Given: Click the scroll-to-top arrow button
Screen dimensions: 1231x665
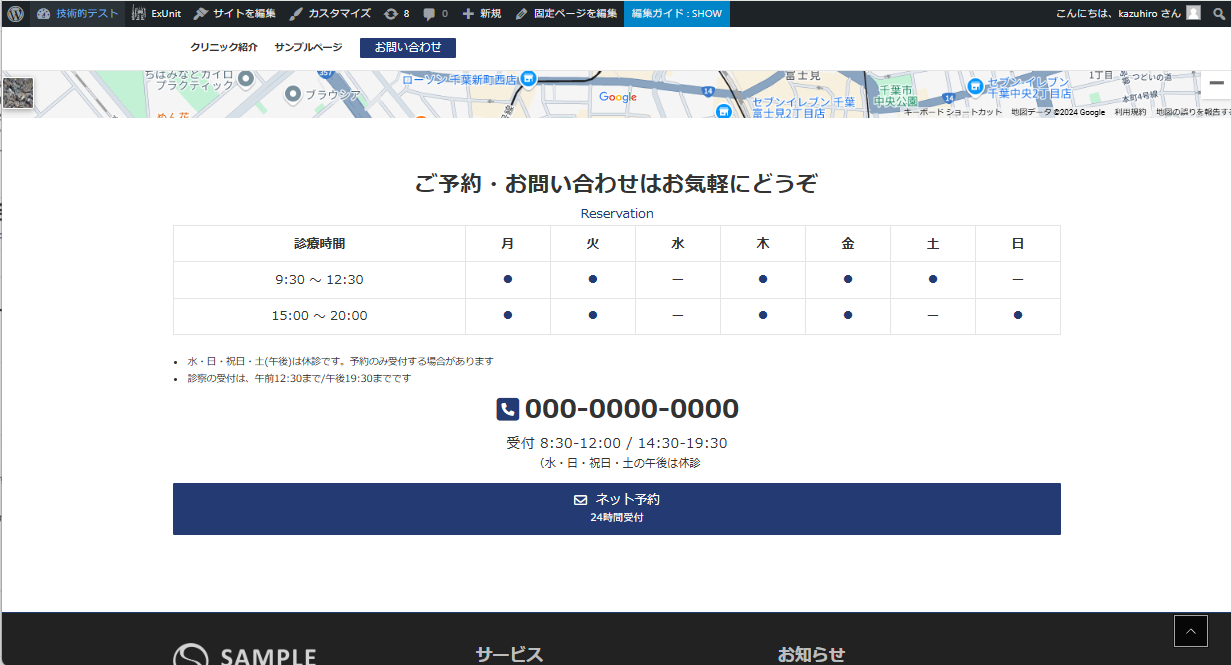Looking at the screenshot, I should pos(1190,631).
